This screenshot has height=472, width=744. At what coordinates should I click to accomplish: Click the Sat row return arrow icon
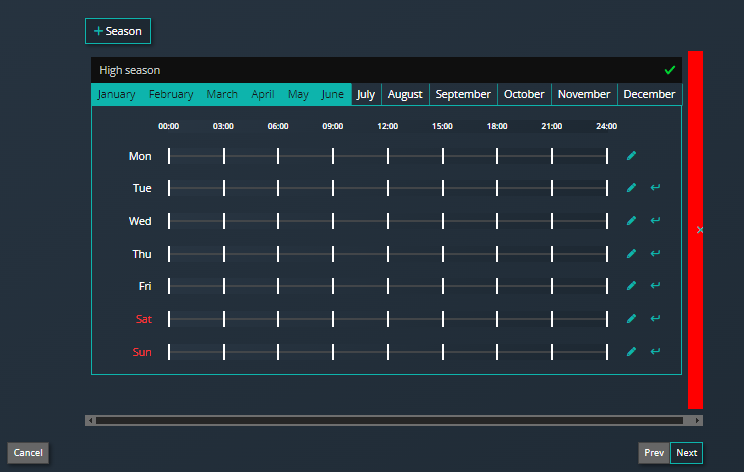(x=655, y=318)
